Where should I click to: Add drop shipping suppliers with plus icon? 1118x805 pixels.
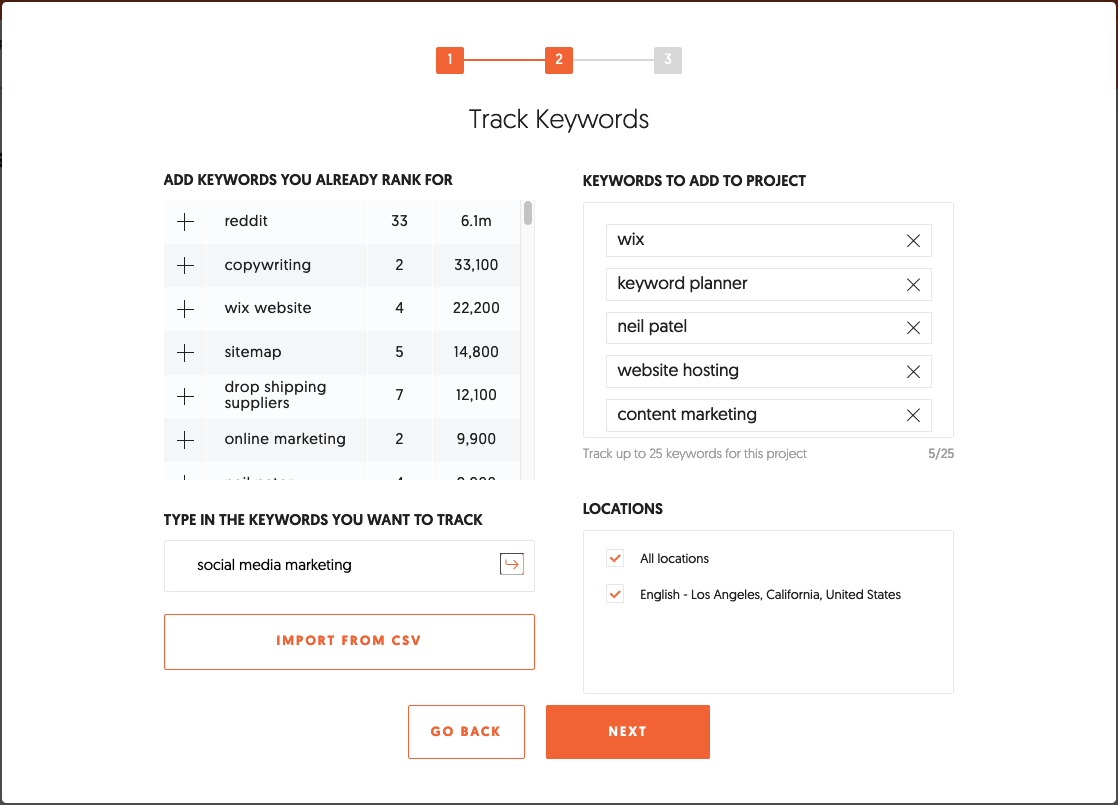(x=185, y=396)
